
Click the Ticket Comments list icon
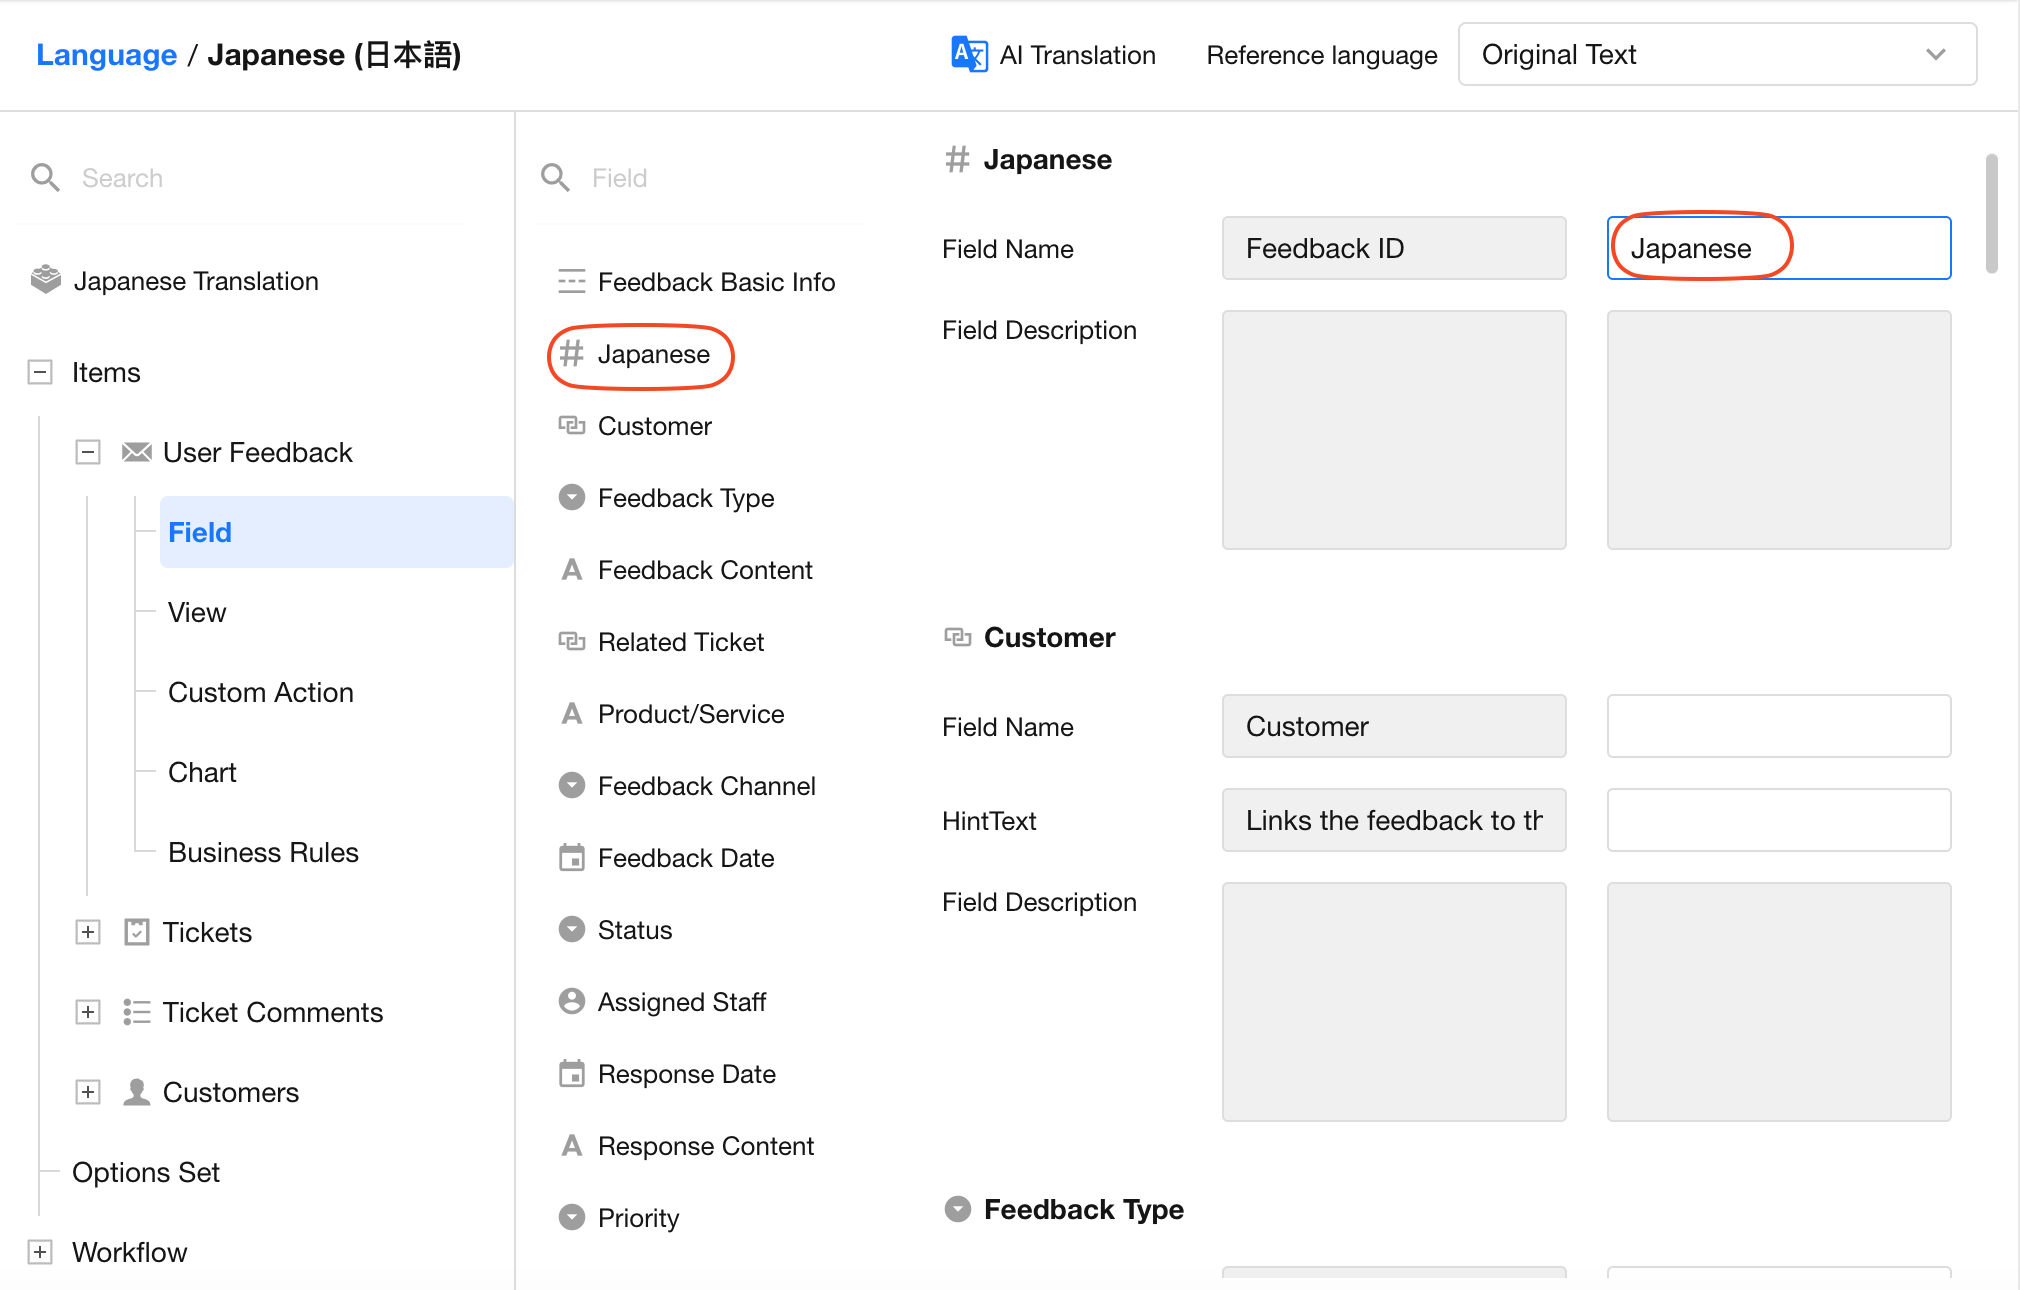(x=136, y=1012)
